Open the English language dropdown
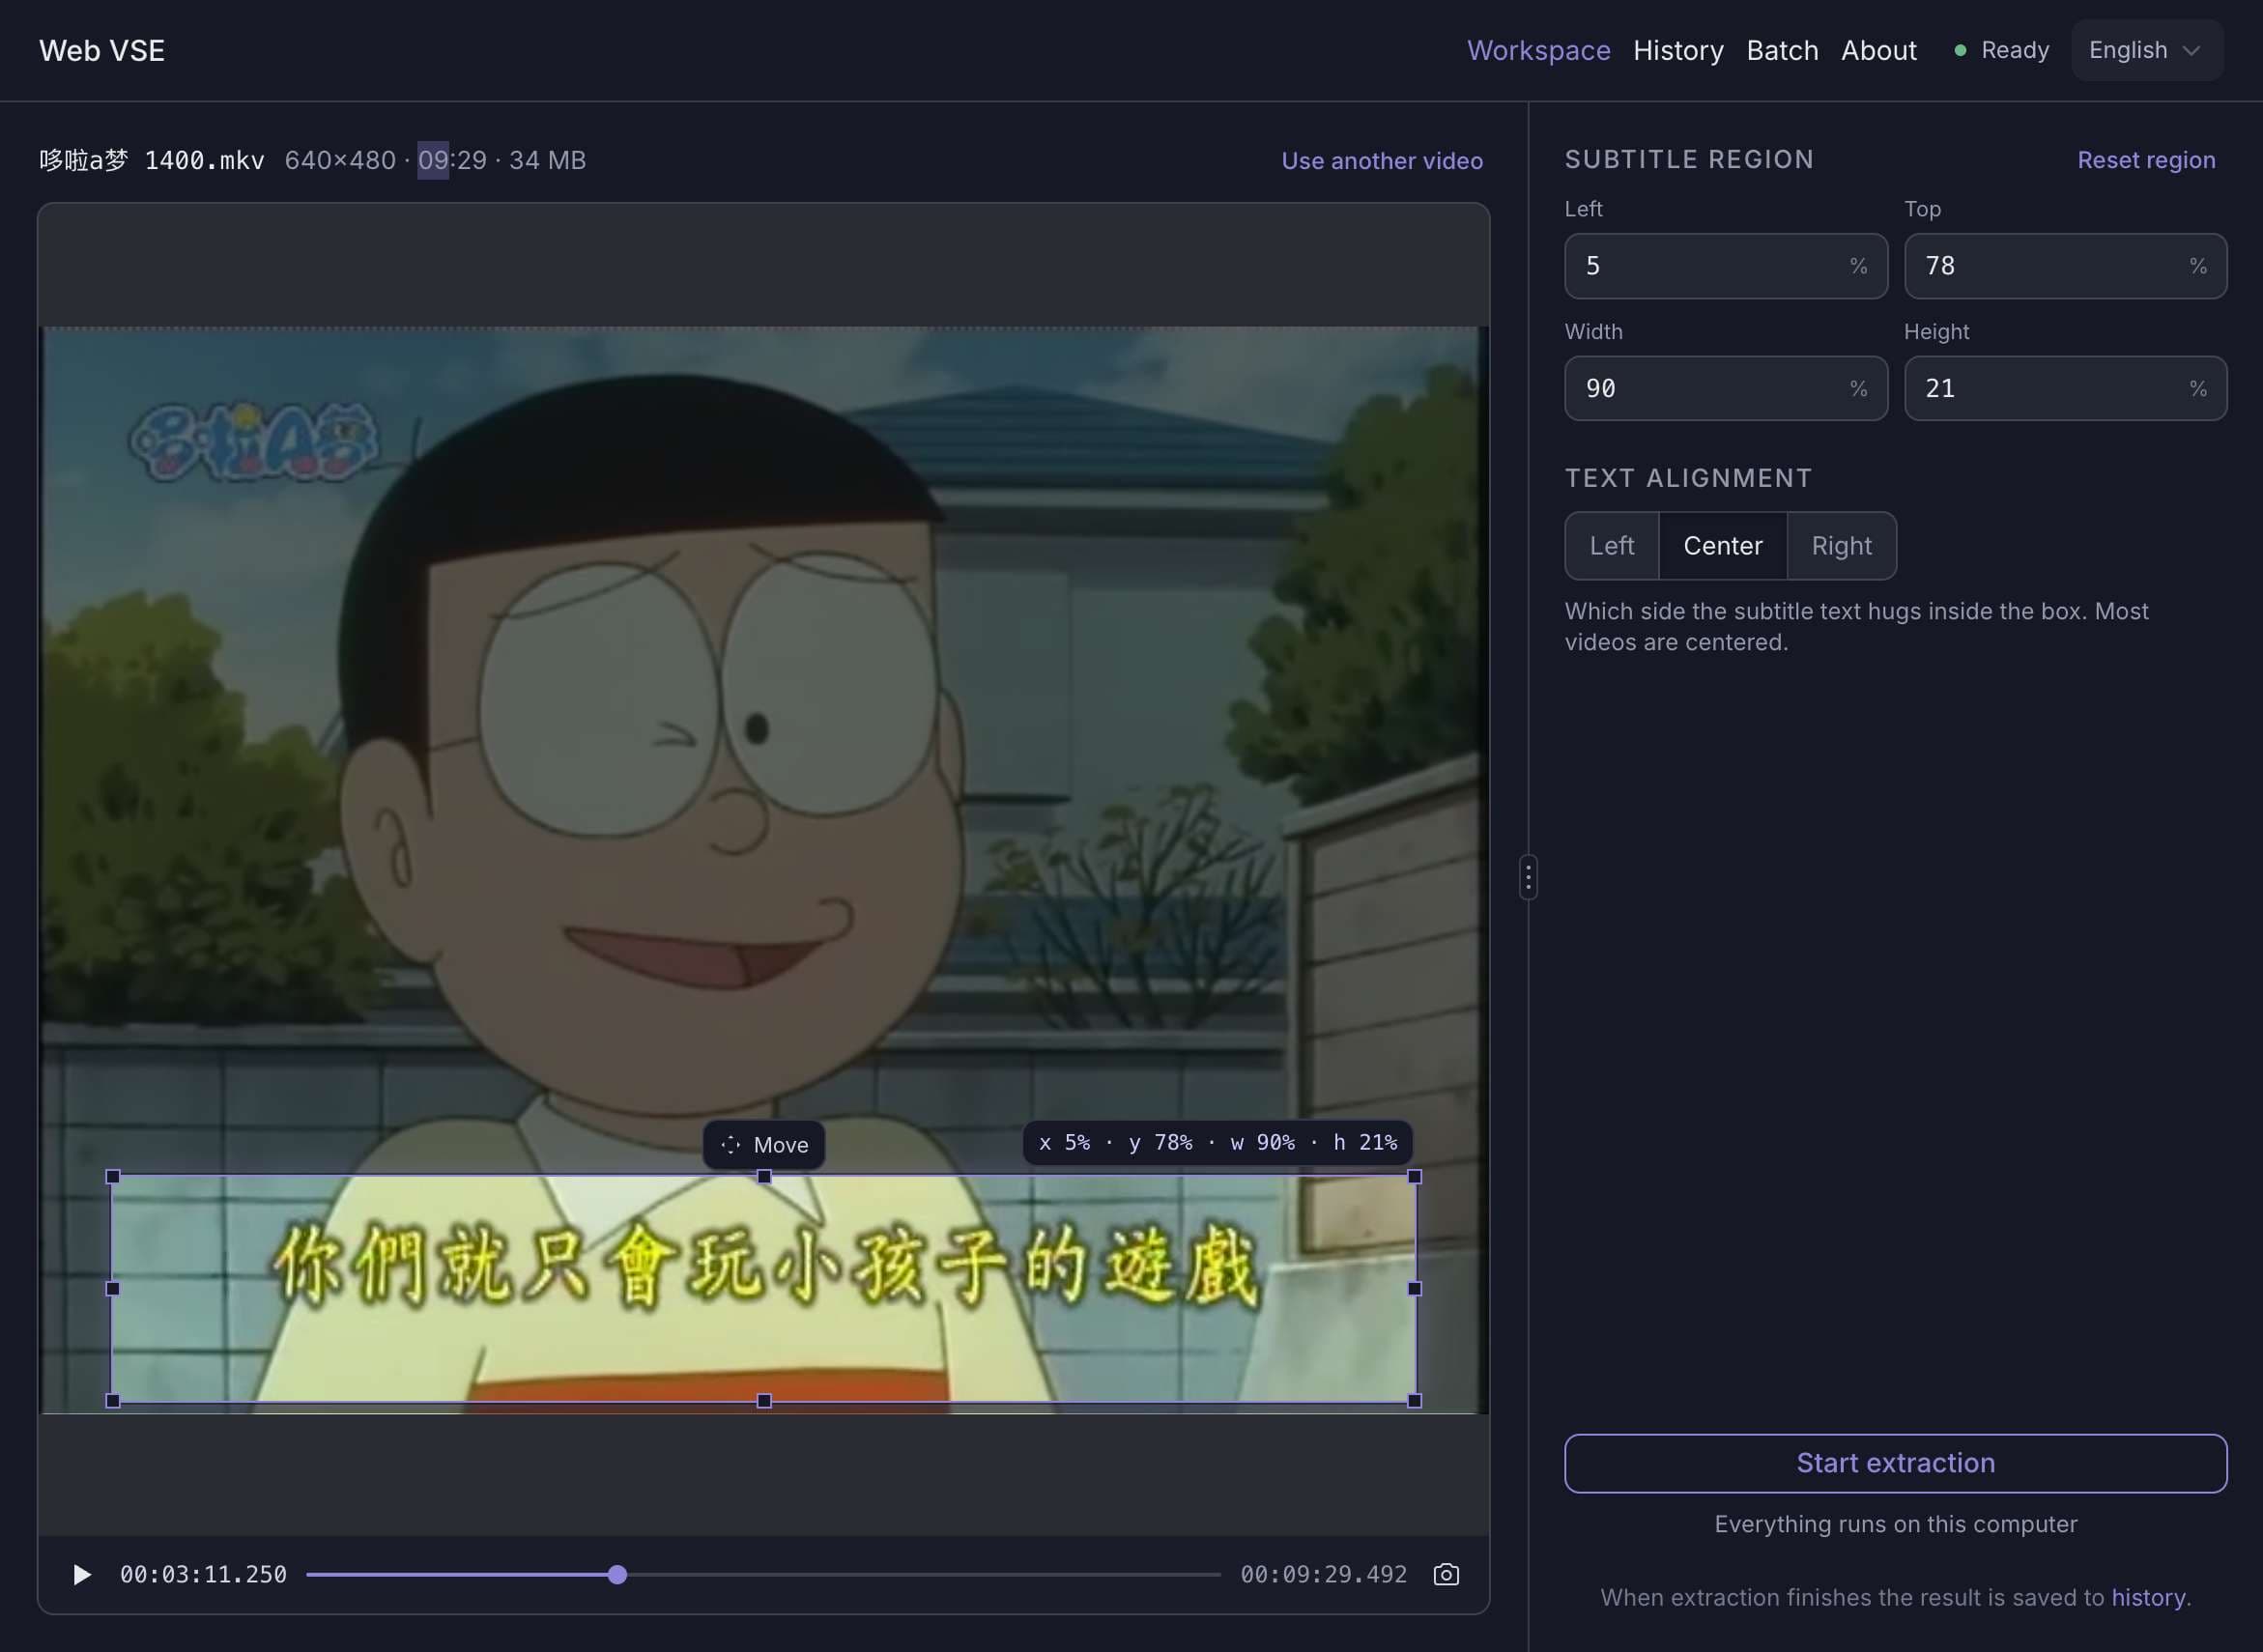The height and width of the screenshot is (1652, 2263). tap(2147, 50)
